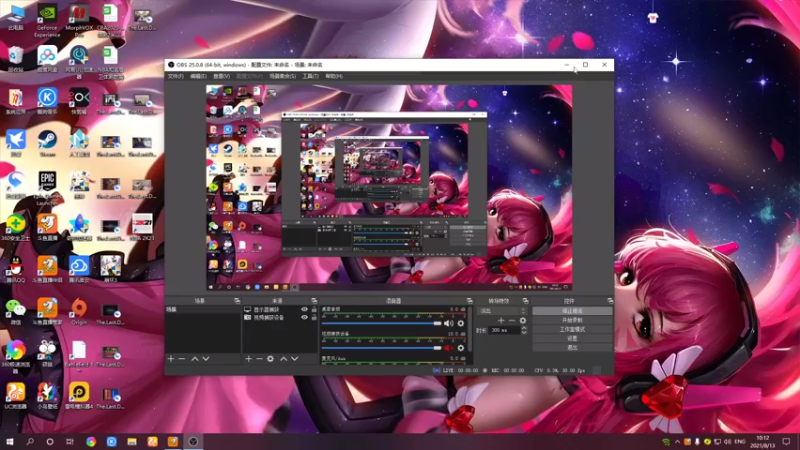Toggle visibility of Video Capture Device source
The width and height of the screenshot is (800, 450).
click(x=304, y=317)
